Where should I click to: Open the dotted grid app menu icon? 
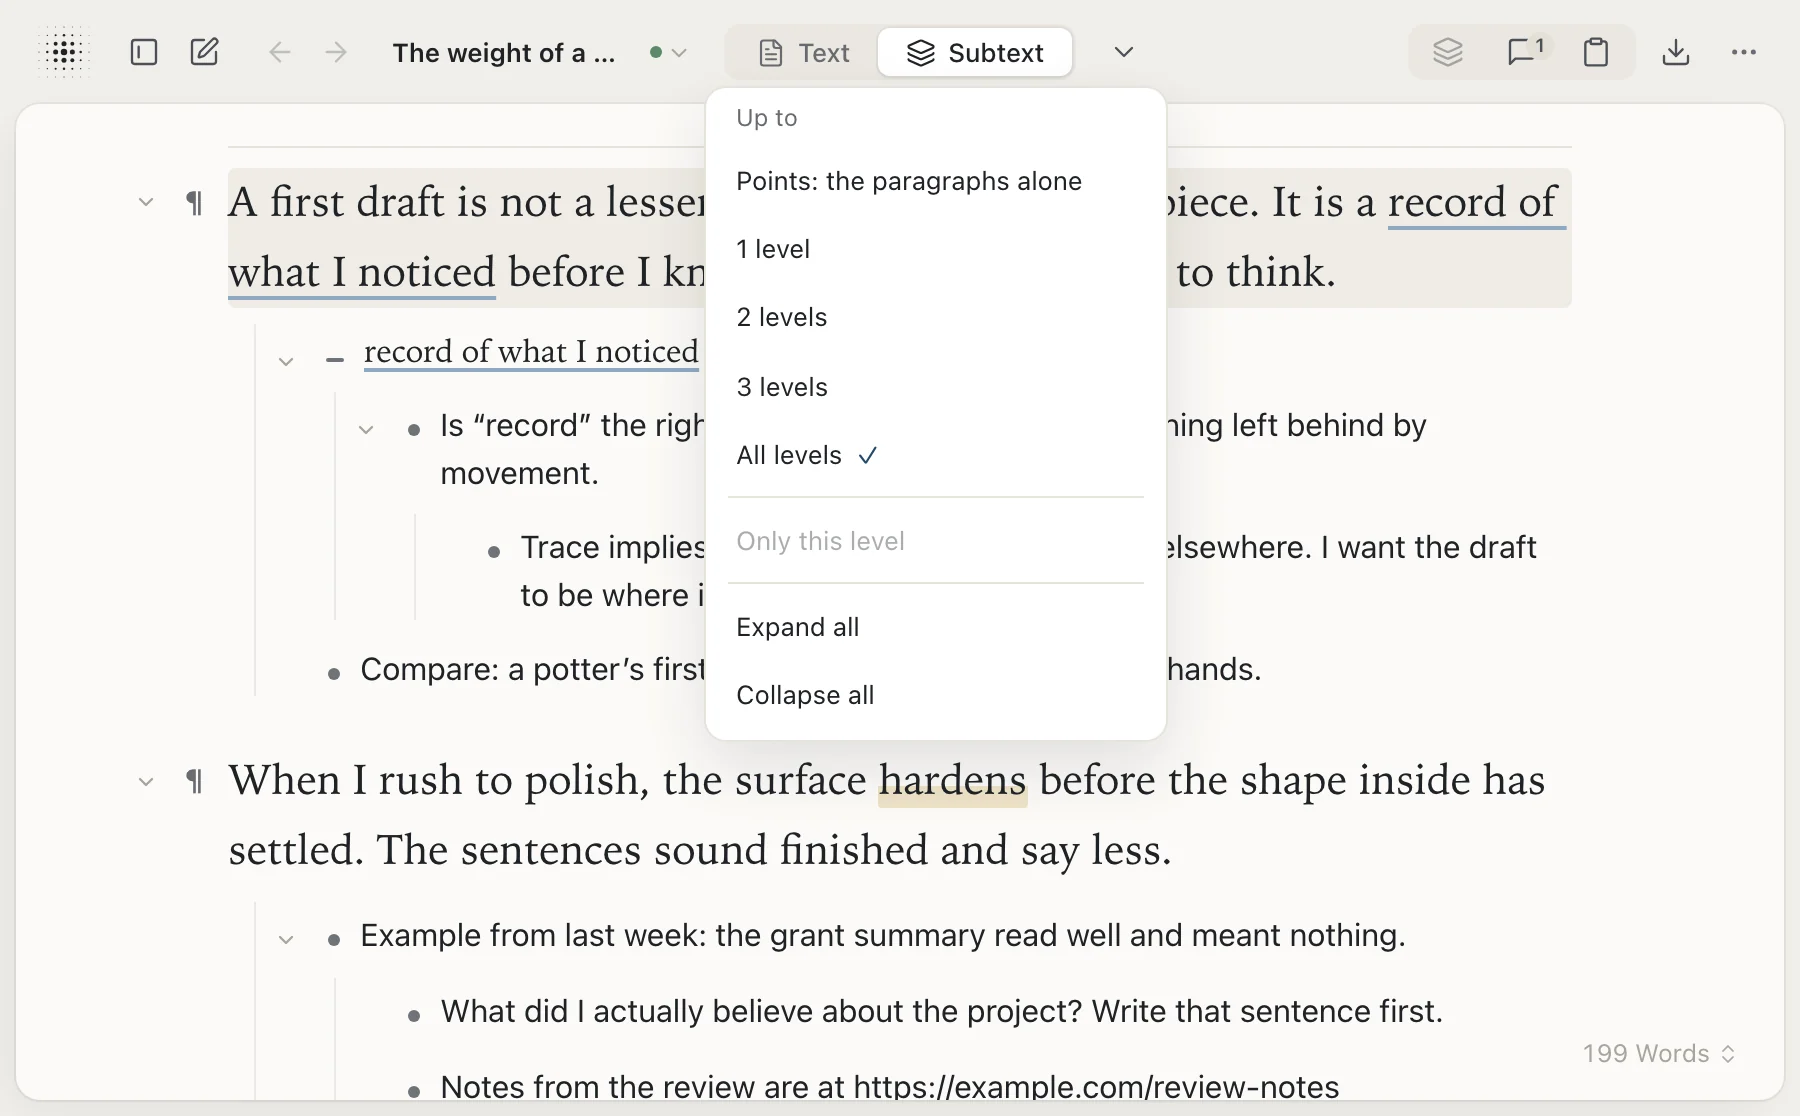(x=64, y=52)
